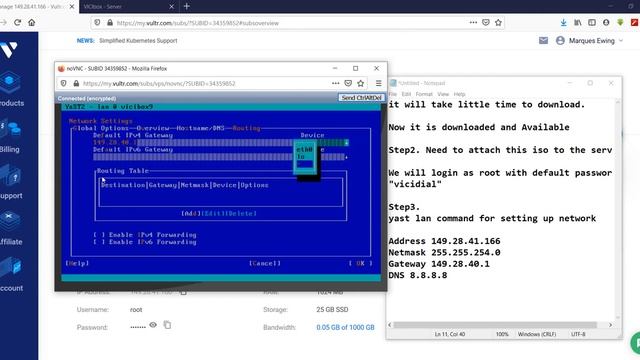Click the YaST Help button
The height and width of the screenshot is (360, 640).
point(77,263)
